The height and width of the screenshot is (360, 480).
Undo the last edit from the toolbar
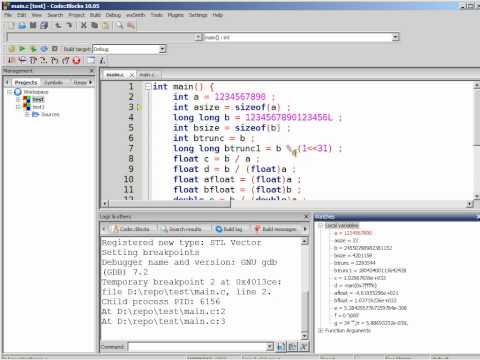point(58,25)
